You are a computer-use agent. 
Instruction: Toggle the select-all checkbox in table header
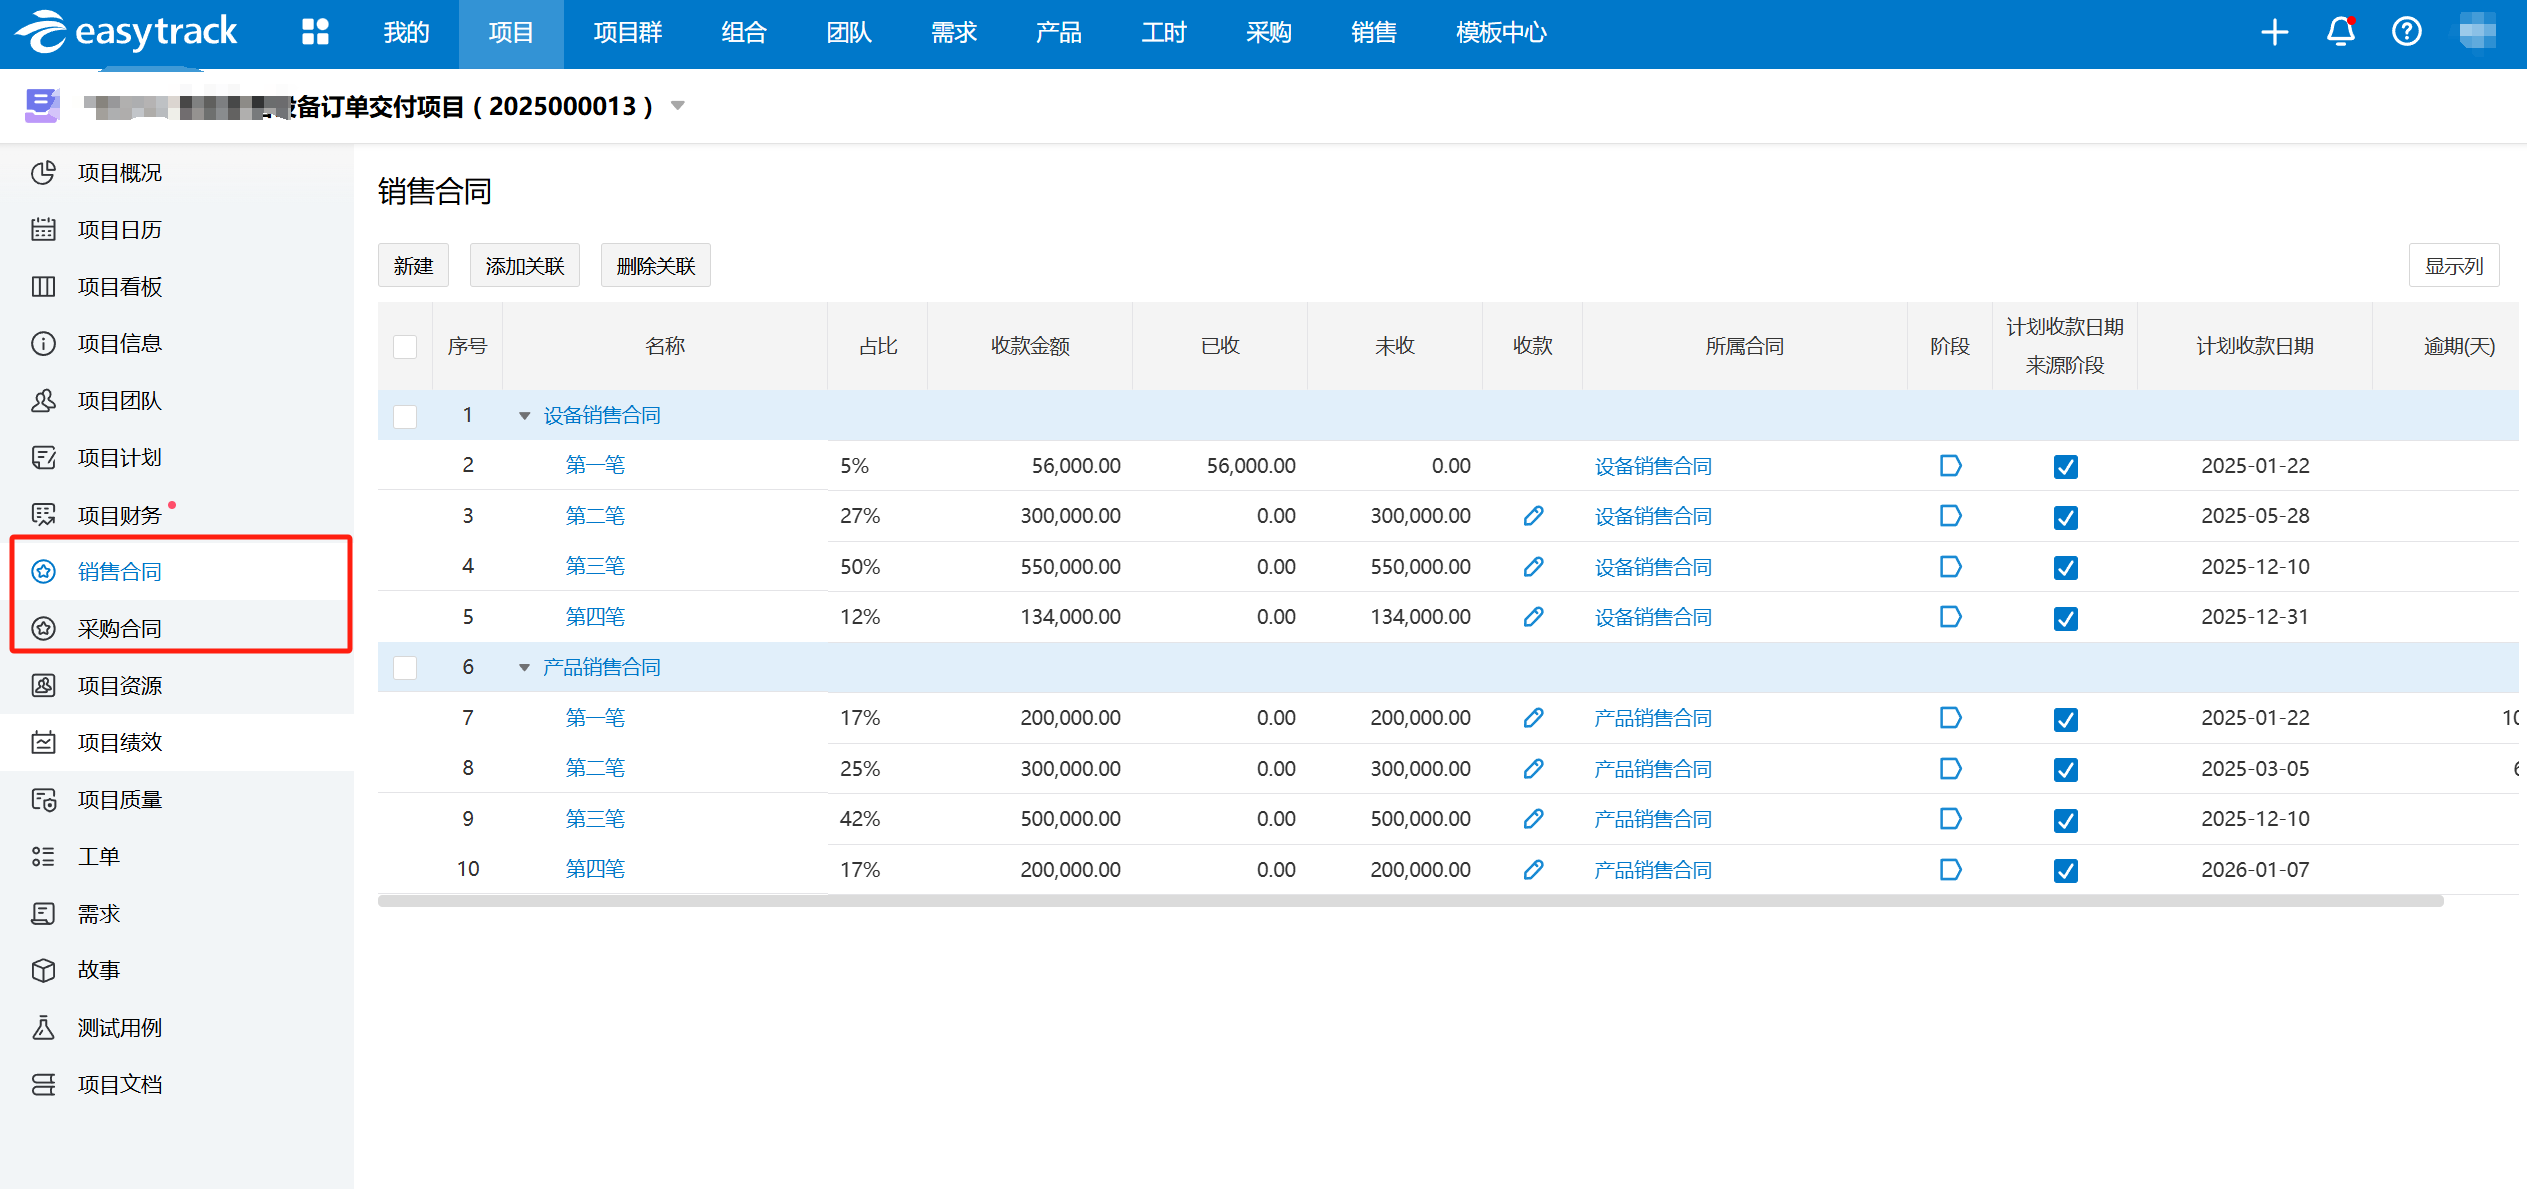point(405,347)
